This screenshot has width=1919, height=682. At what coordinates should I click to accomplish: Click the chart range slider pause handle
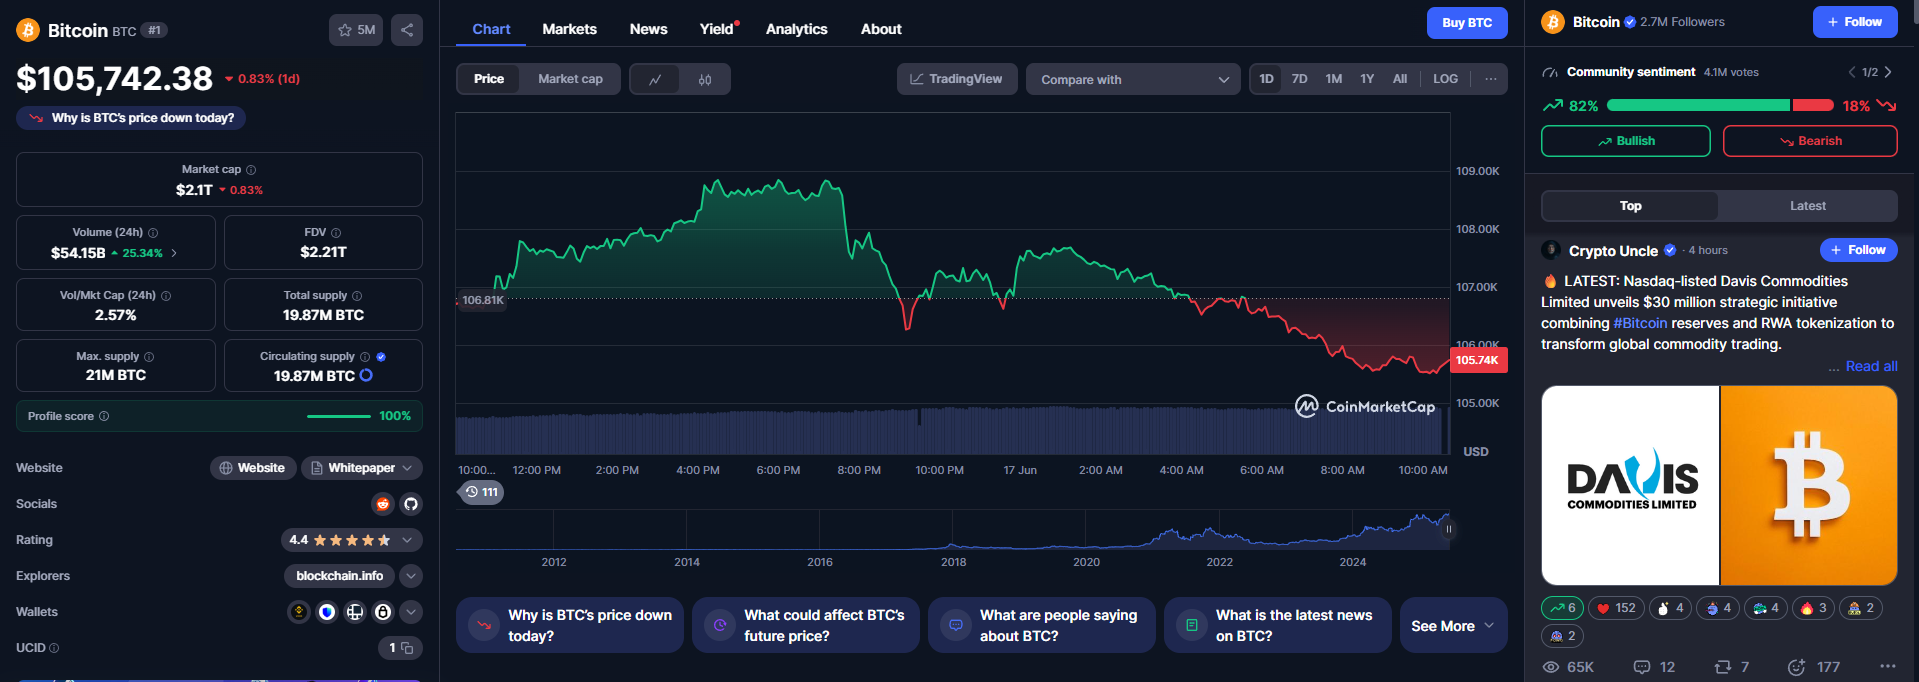pyautogui.click(x=1448, y=529)
